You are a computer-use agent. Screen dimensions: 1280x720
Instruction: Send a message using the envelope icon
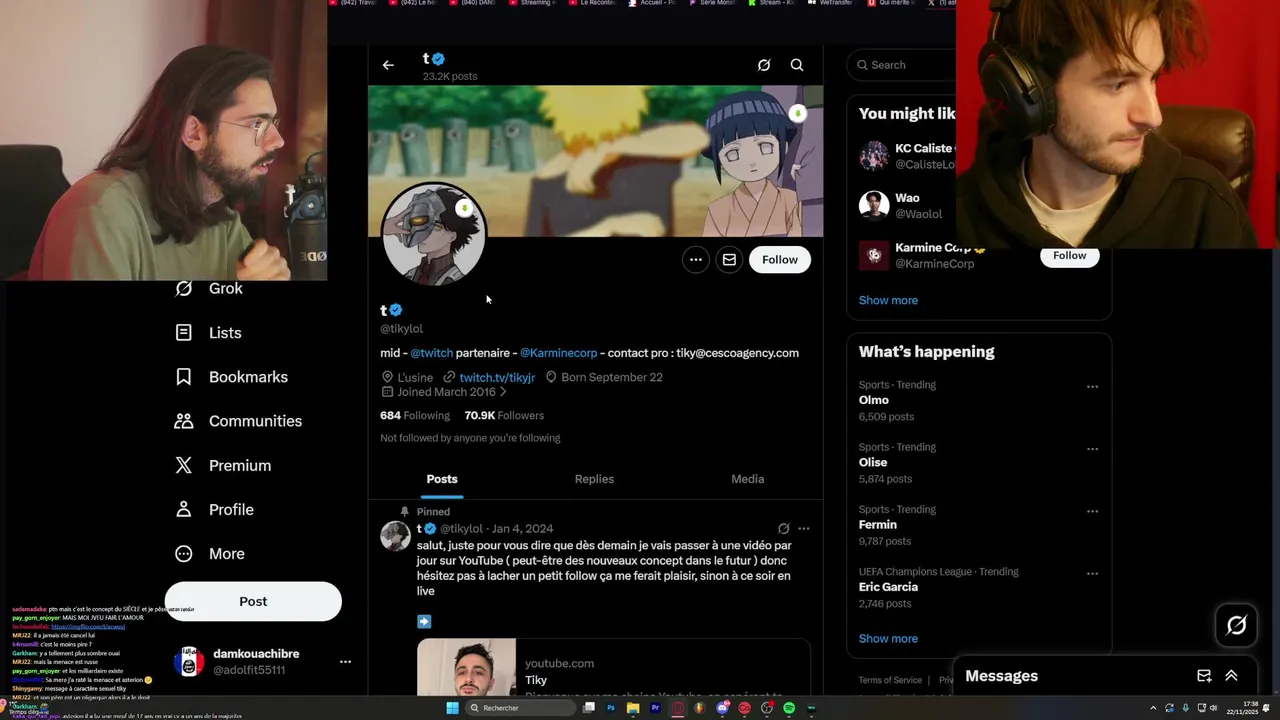[x=729, y=260]
